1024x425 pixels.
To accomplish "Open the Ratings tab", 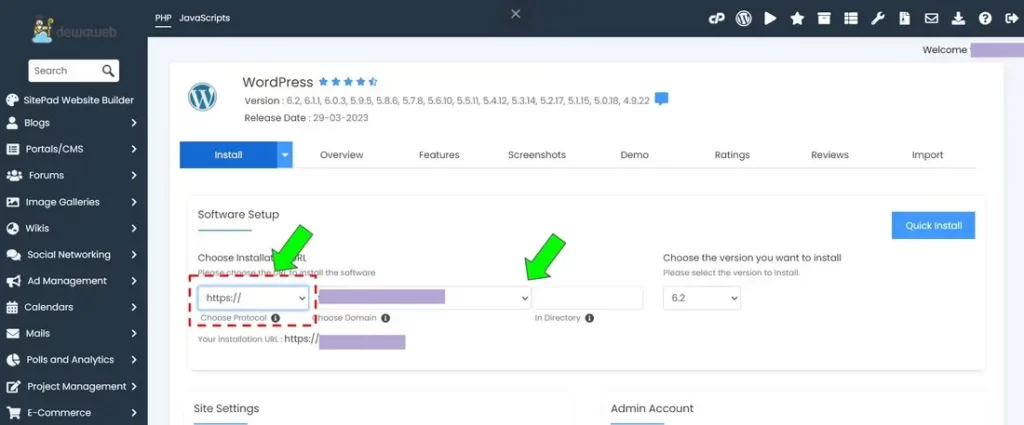I will point(732,155).
